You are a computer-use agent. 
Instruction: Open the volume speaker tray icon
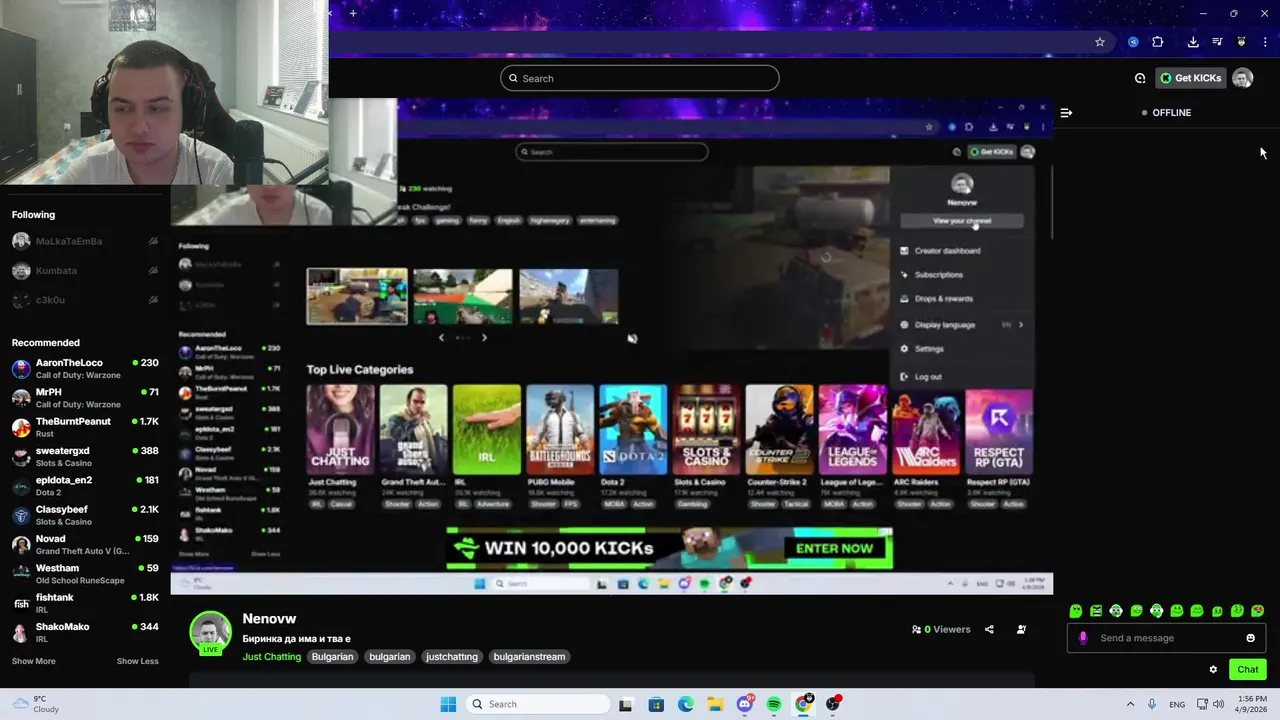pyautogui.click(x=1218, y=704)
